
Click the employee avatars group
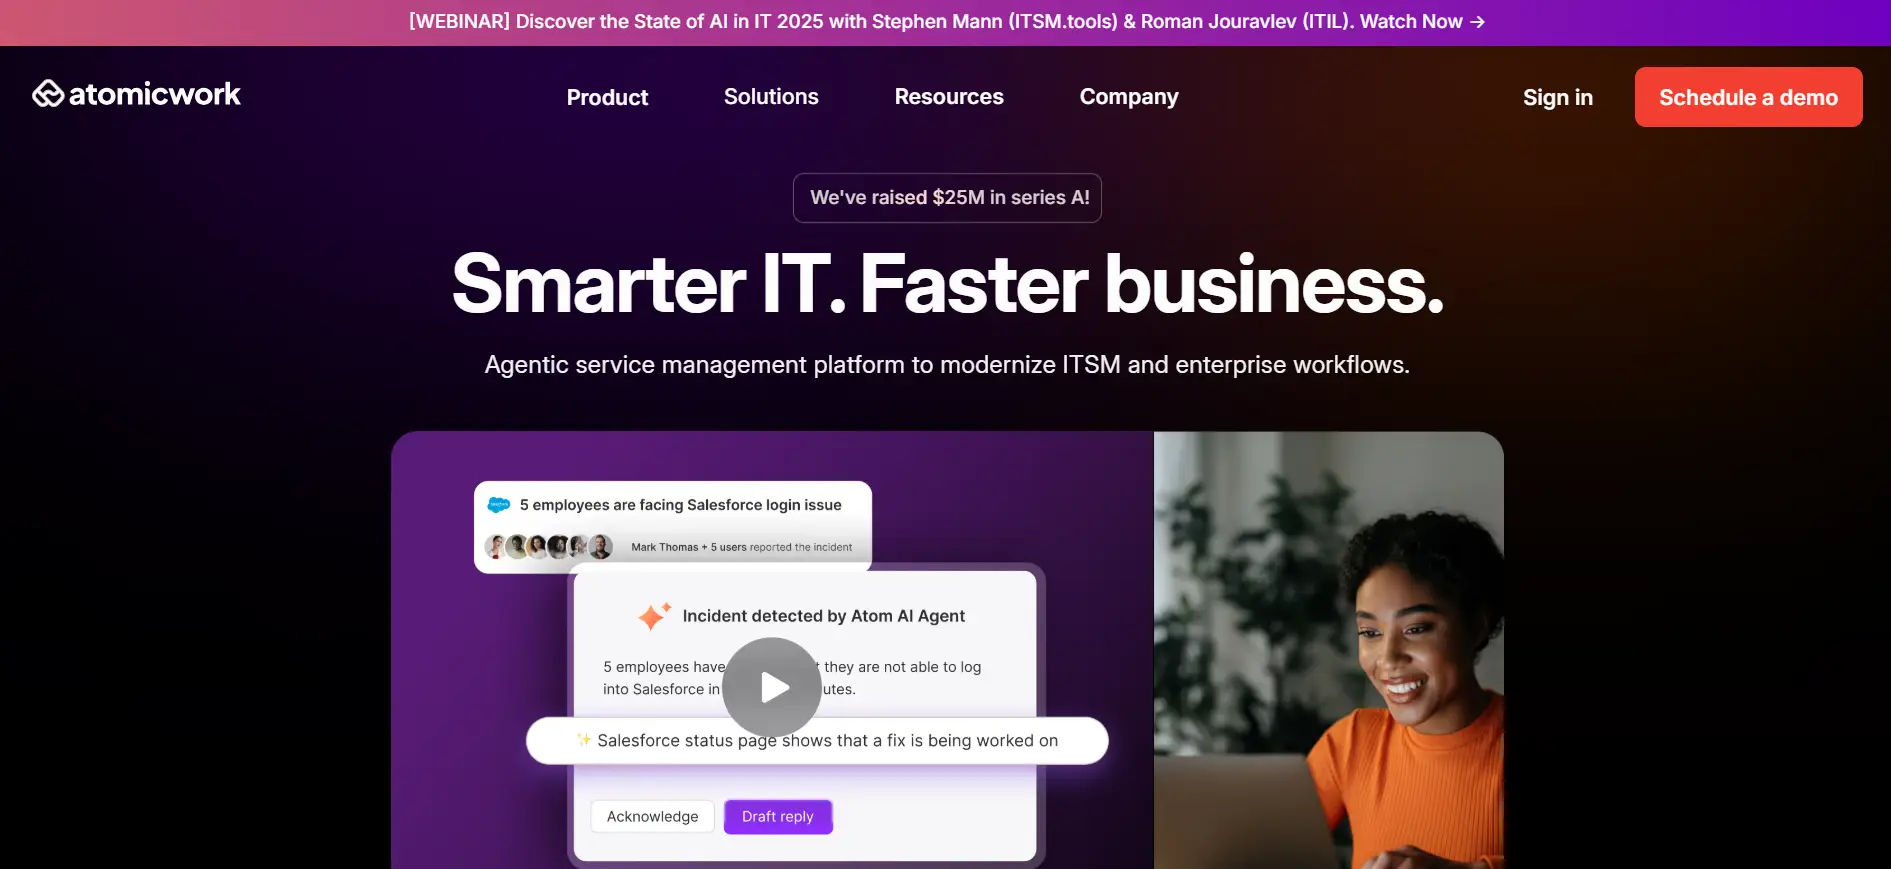coord(548,546)
